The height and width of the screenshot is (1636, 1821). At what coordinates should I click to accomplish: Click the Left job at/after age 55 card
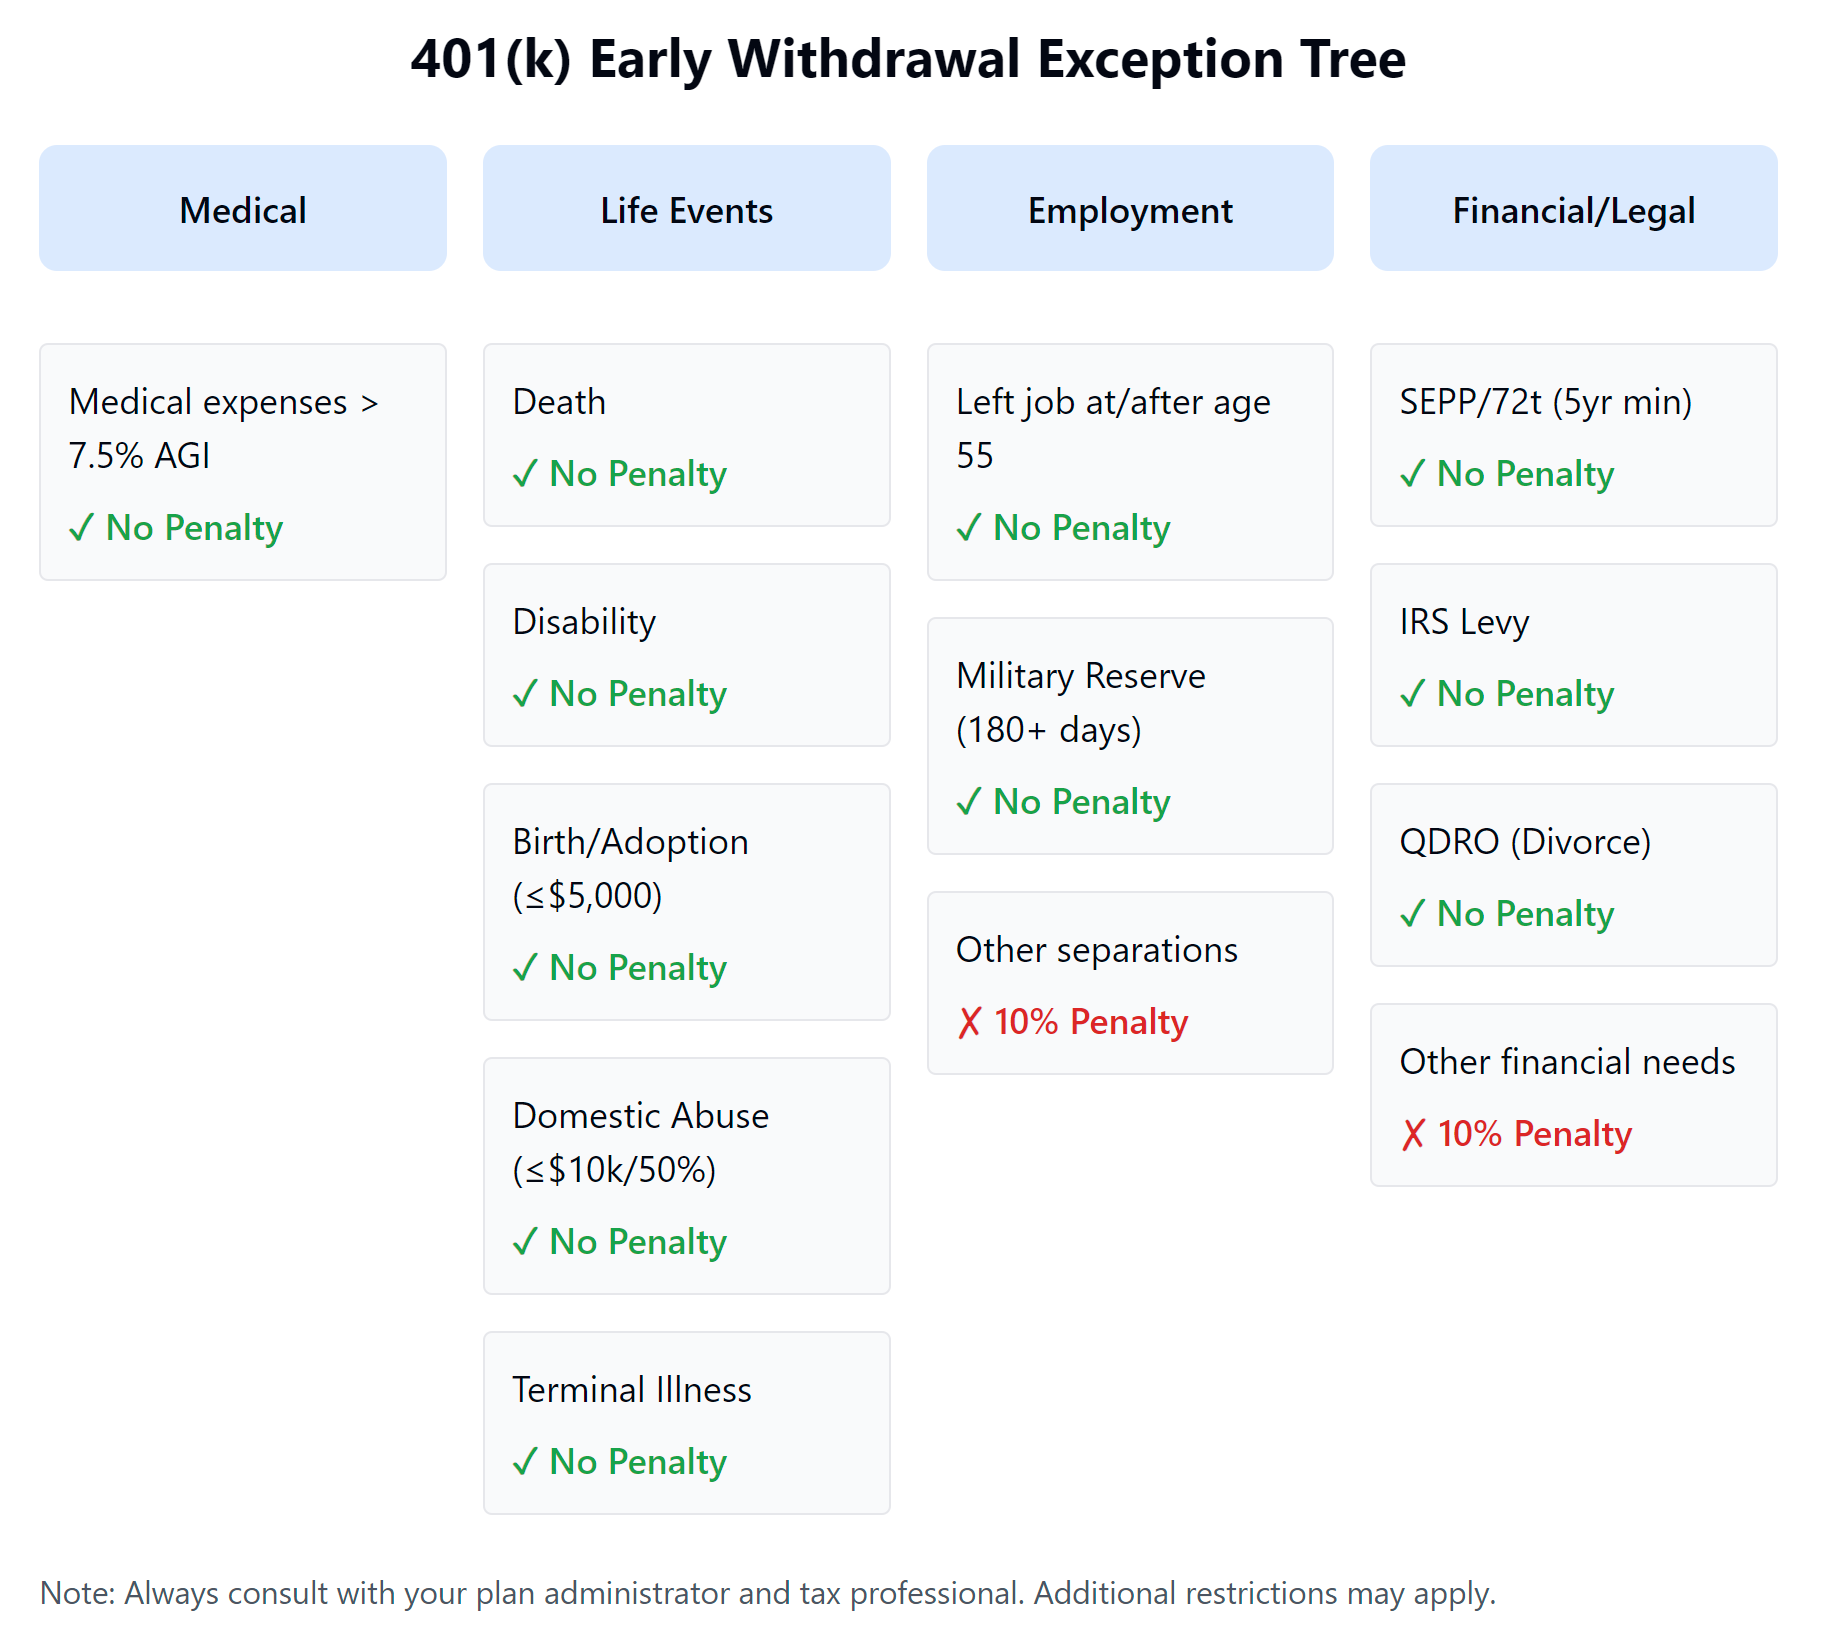(1130, 462)
